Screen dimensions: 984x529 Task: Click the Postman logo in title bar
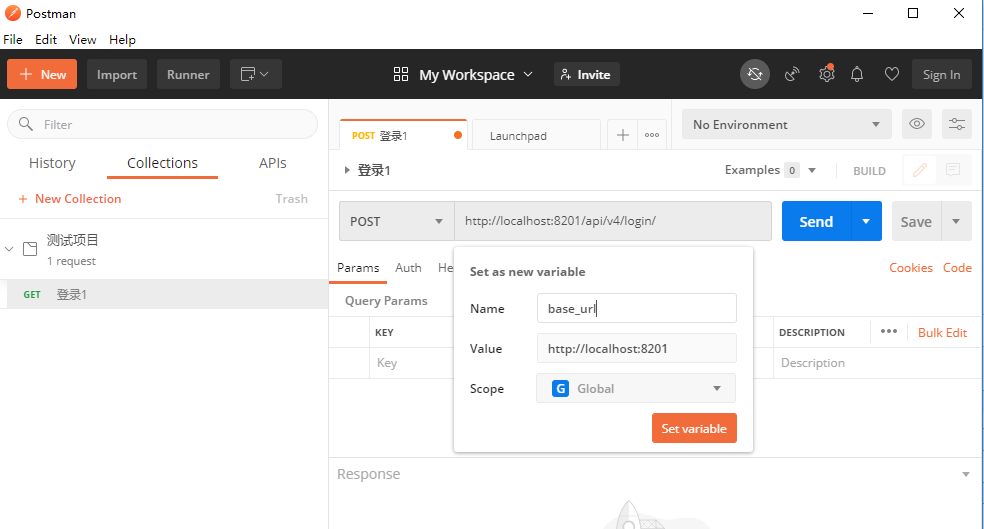click(13, 13)
